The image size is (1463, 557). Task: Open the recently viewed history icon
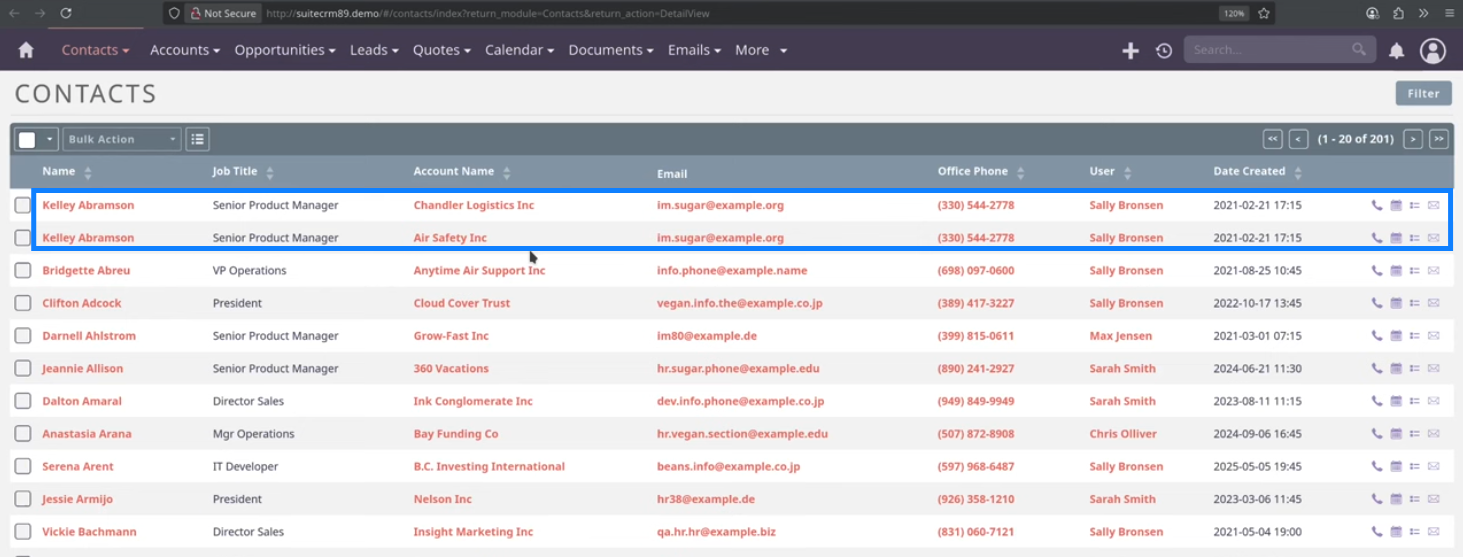point(1164,50)
